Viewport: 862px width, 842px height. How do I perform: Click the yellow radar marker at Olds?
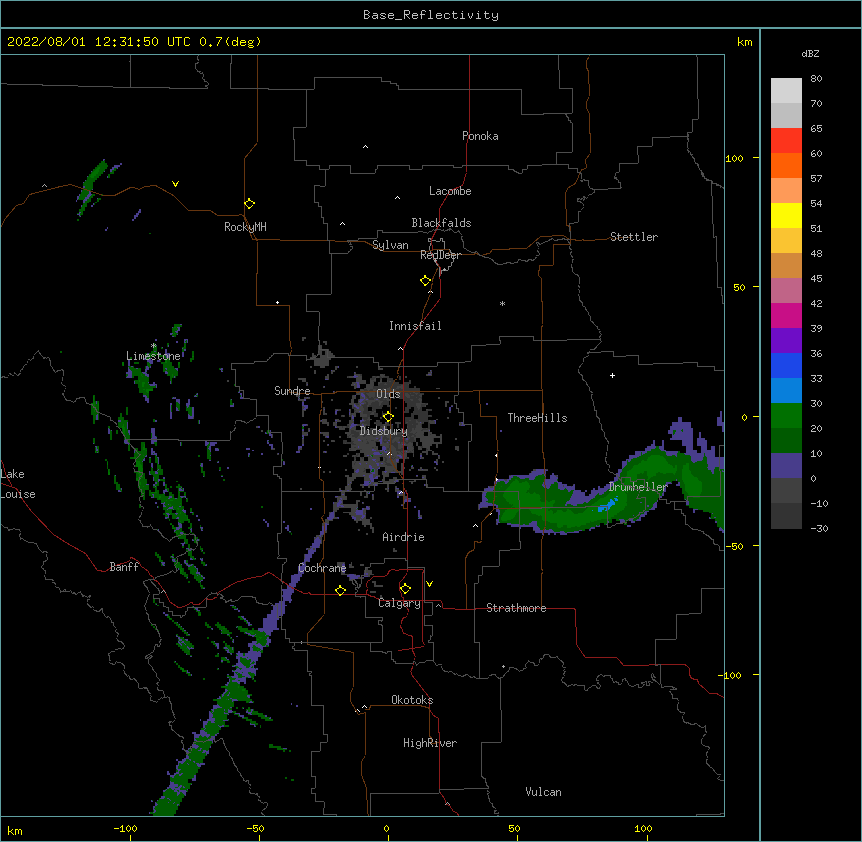coord(388,417)
